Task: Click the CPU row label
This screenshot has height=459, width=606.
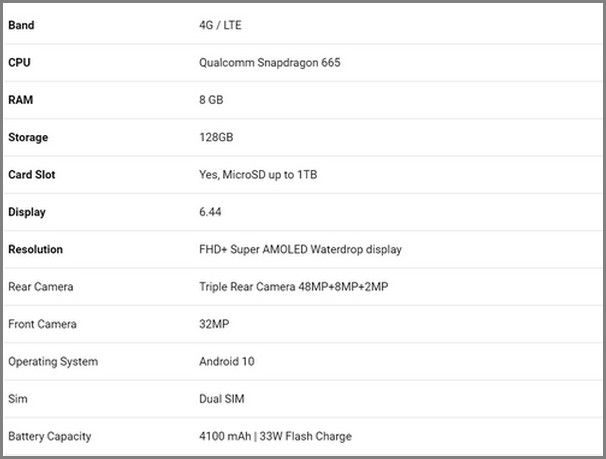Action: click(19, 62)
